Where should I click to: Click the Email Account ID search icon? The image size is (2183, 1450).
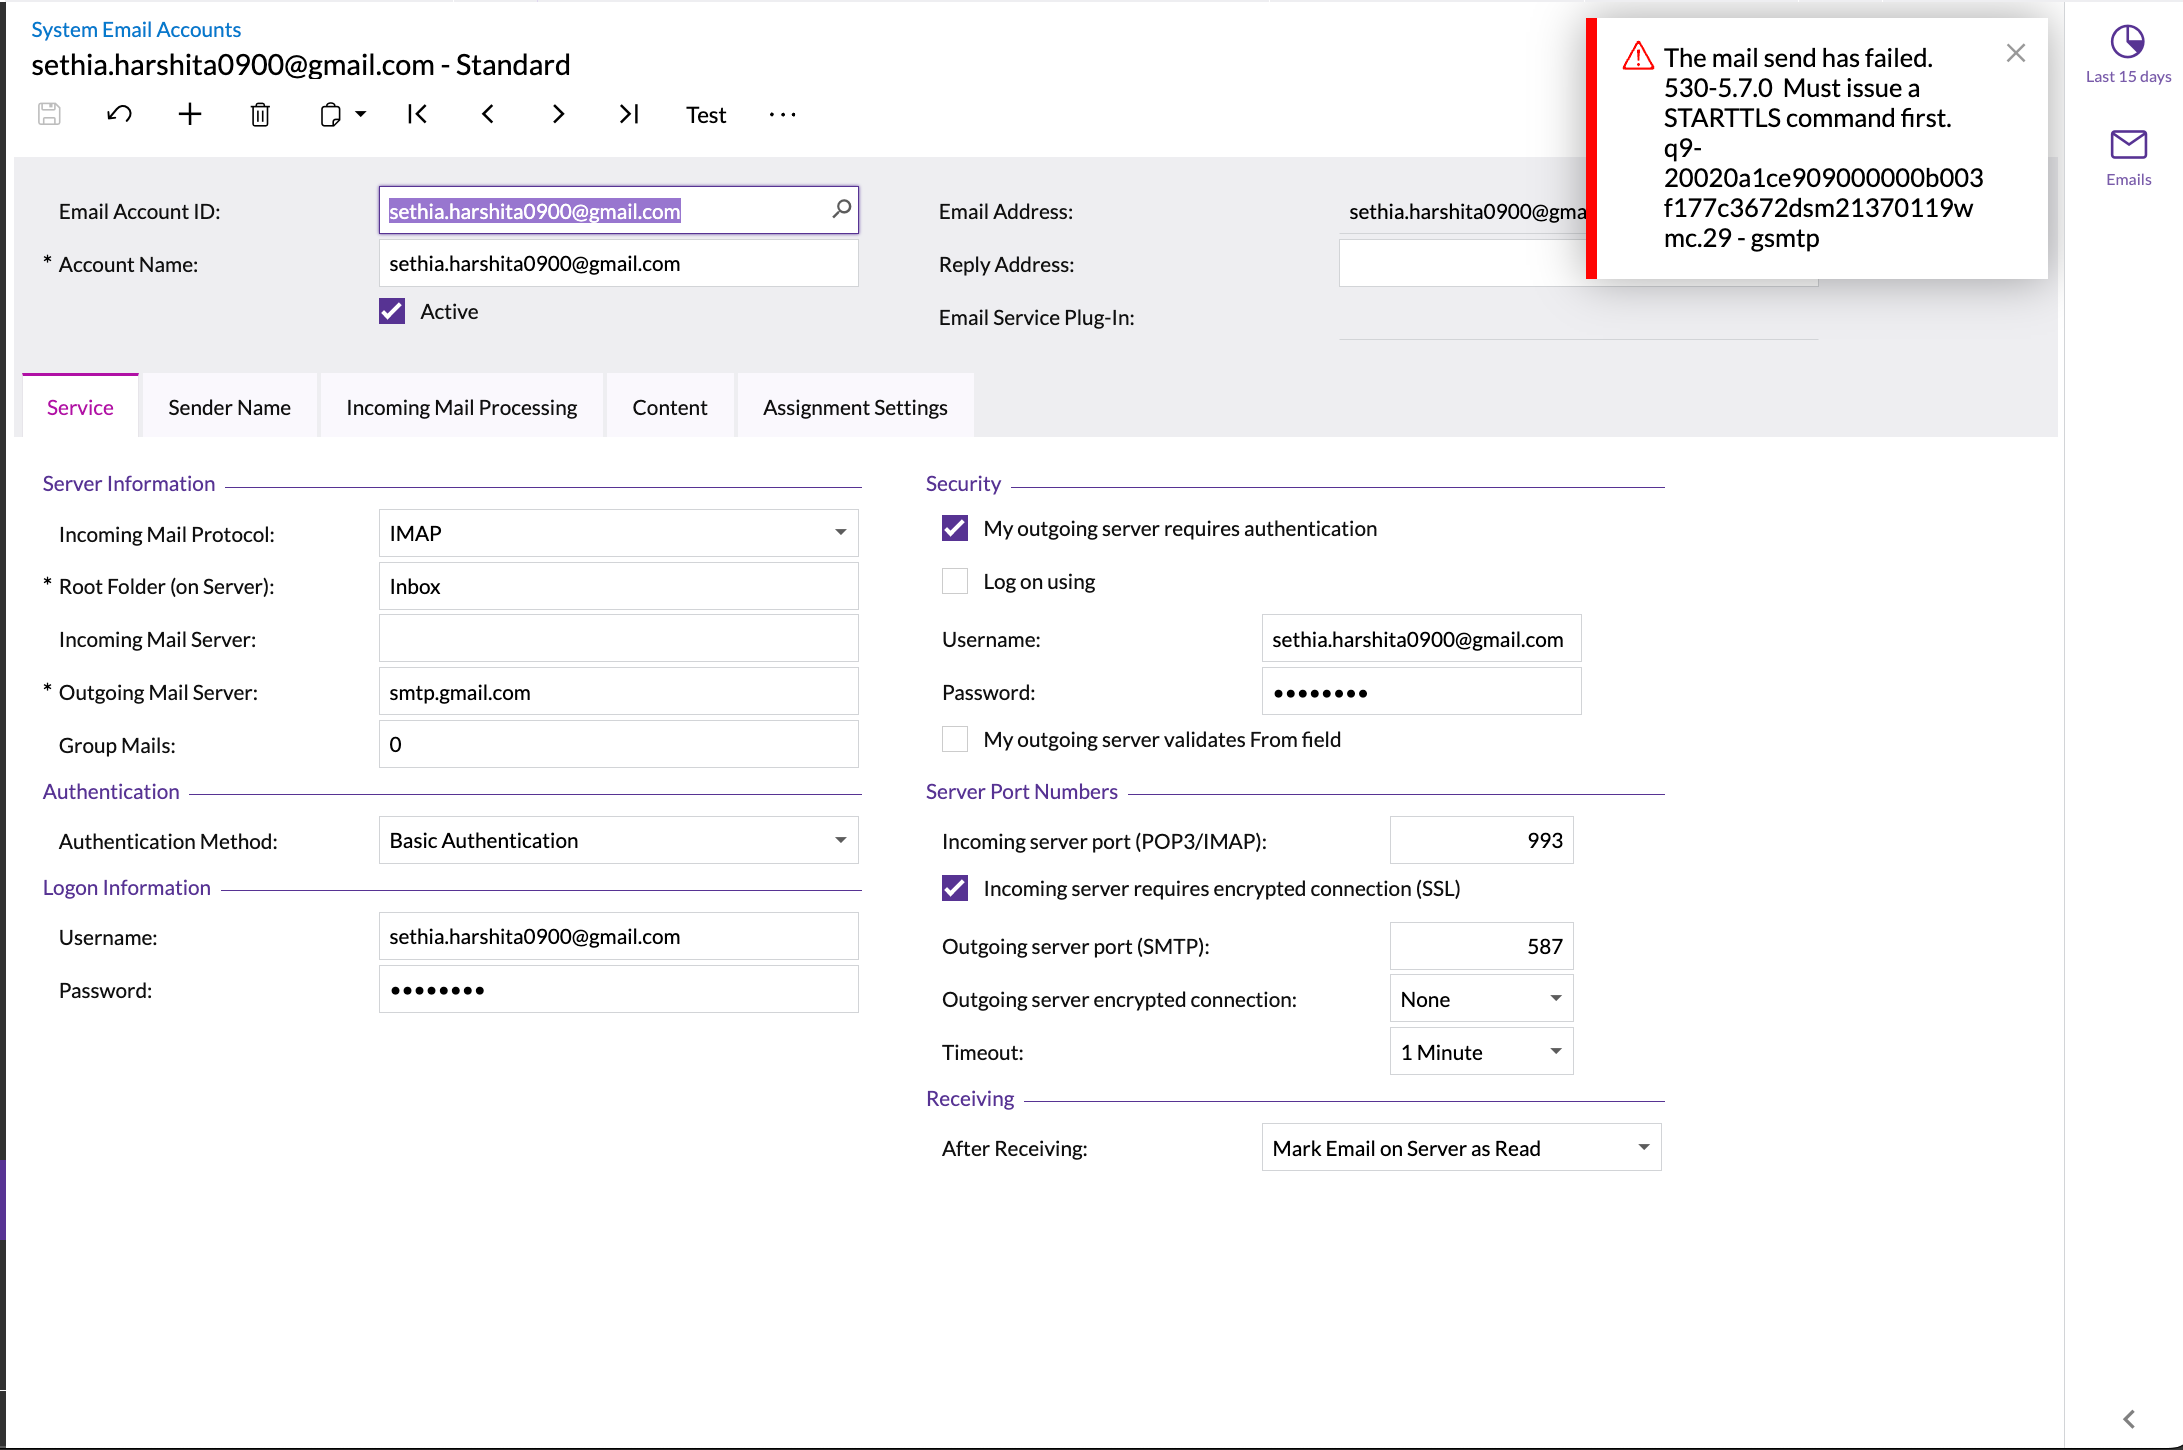(x=841, y=209)
